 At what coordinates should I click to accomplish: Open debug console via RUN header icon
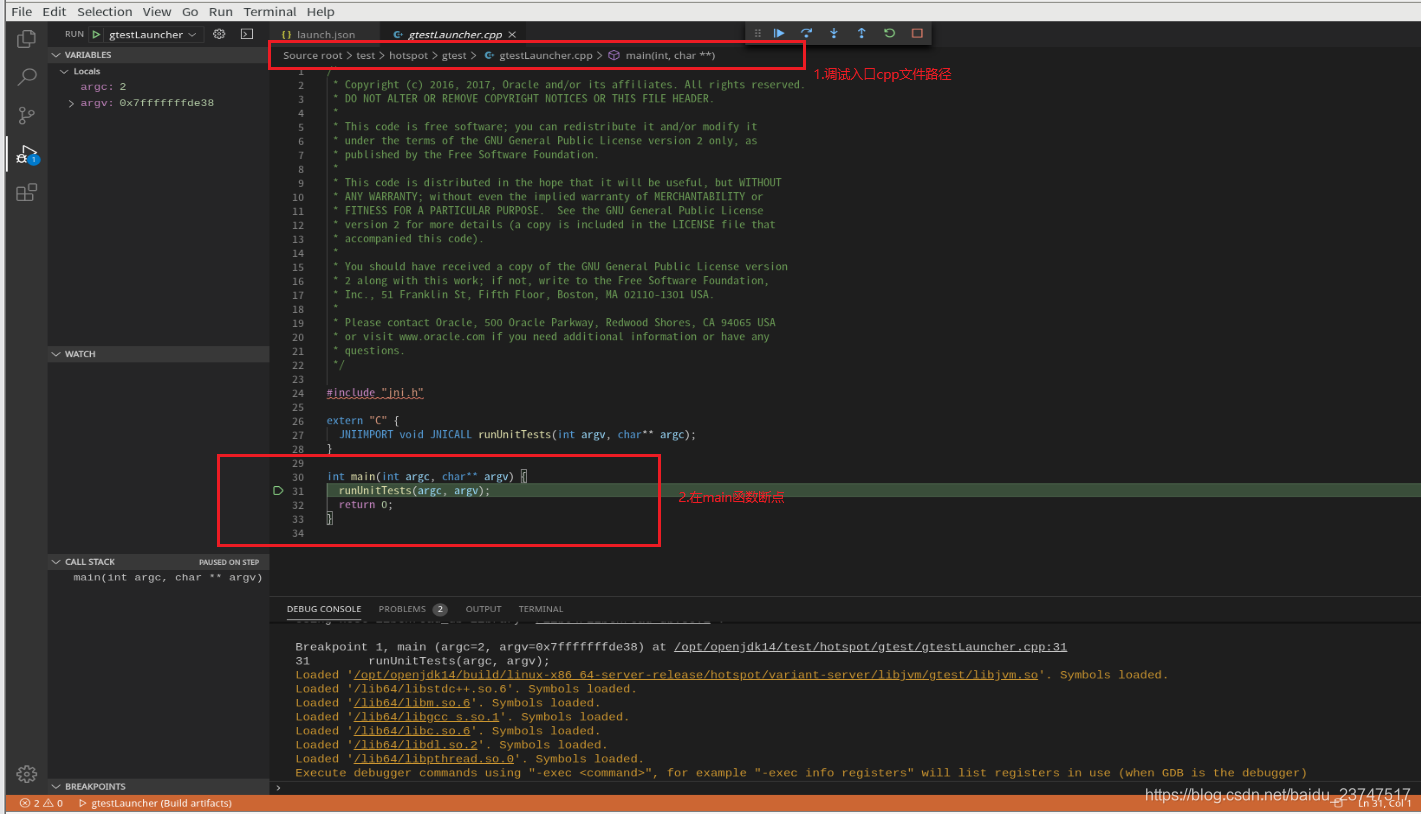point(246,34)
